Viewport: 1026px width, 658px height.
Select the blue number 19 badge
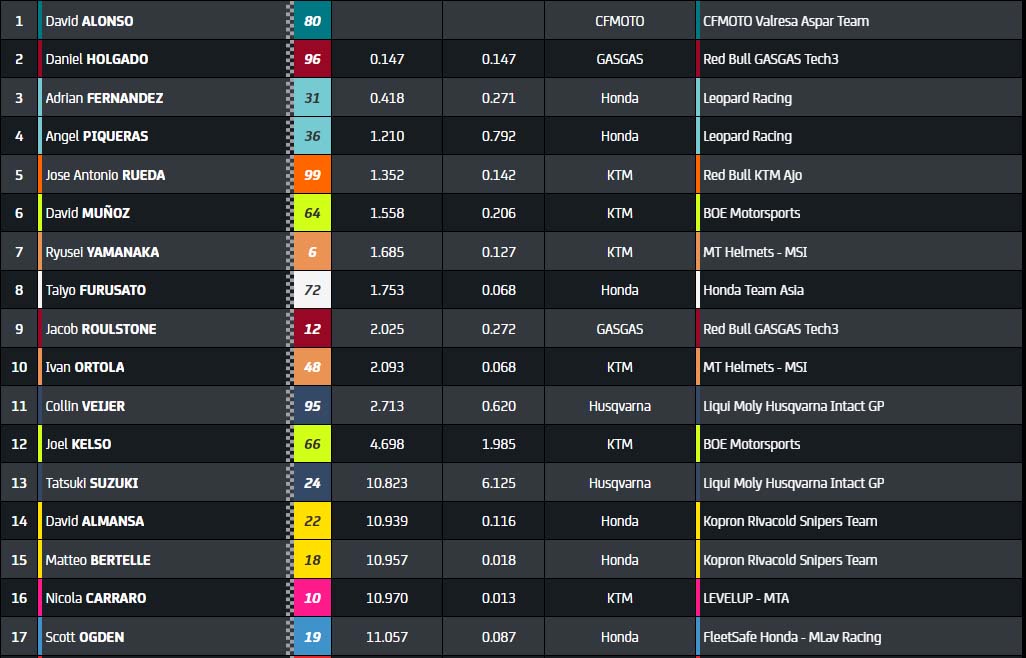[x=312, y=637]
